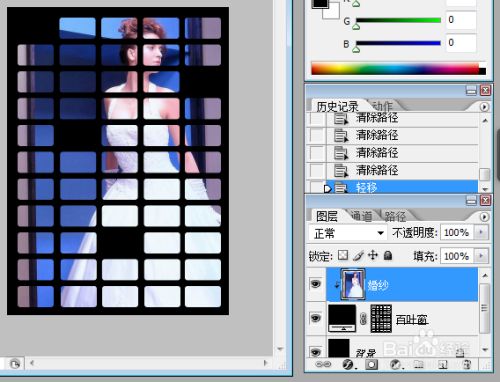Create a new layer group

point(419,364)
